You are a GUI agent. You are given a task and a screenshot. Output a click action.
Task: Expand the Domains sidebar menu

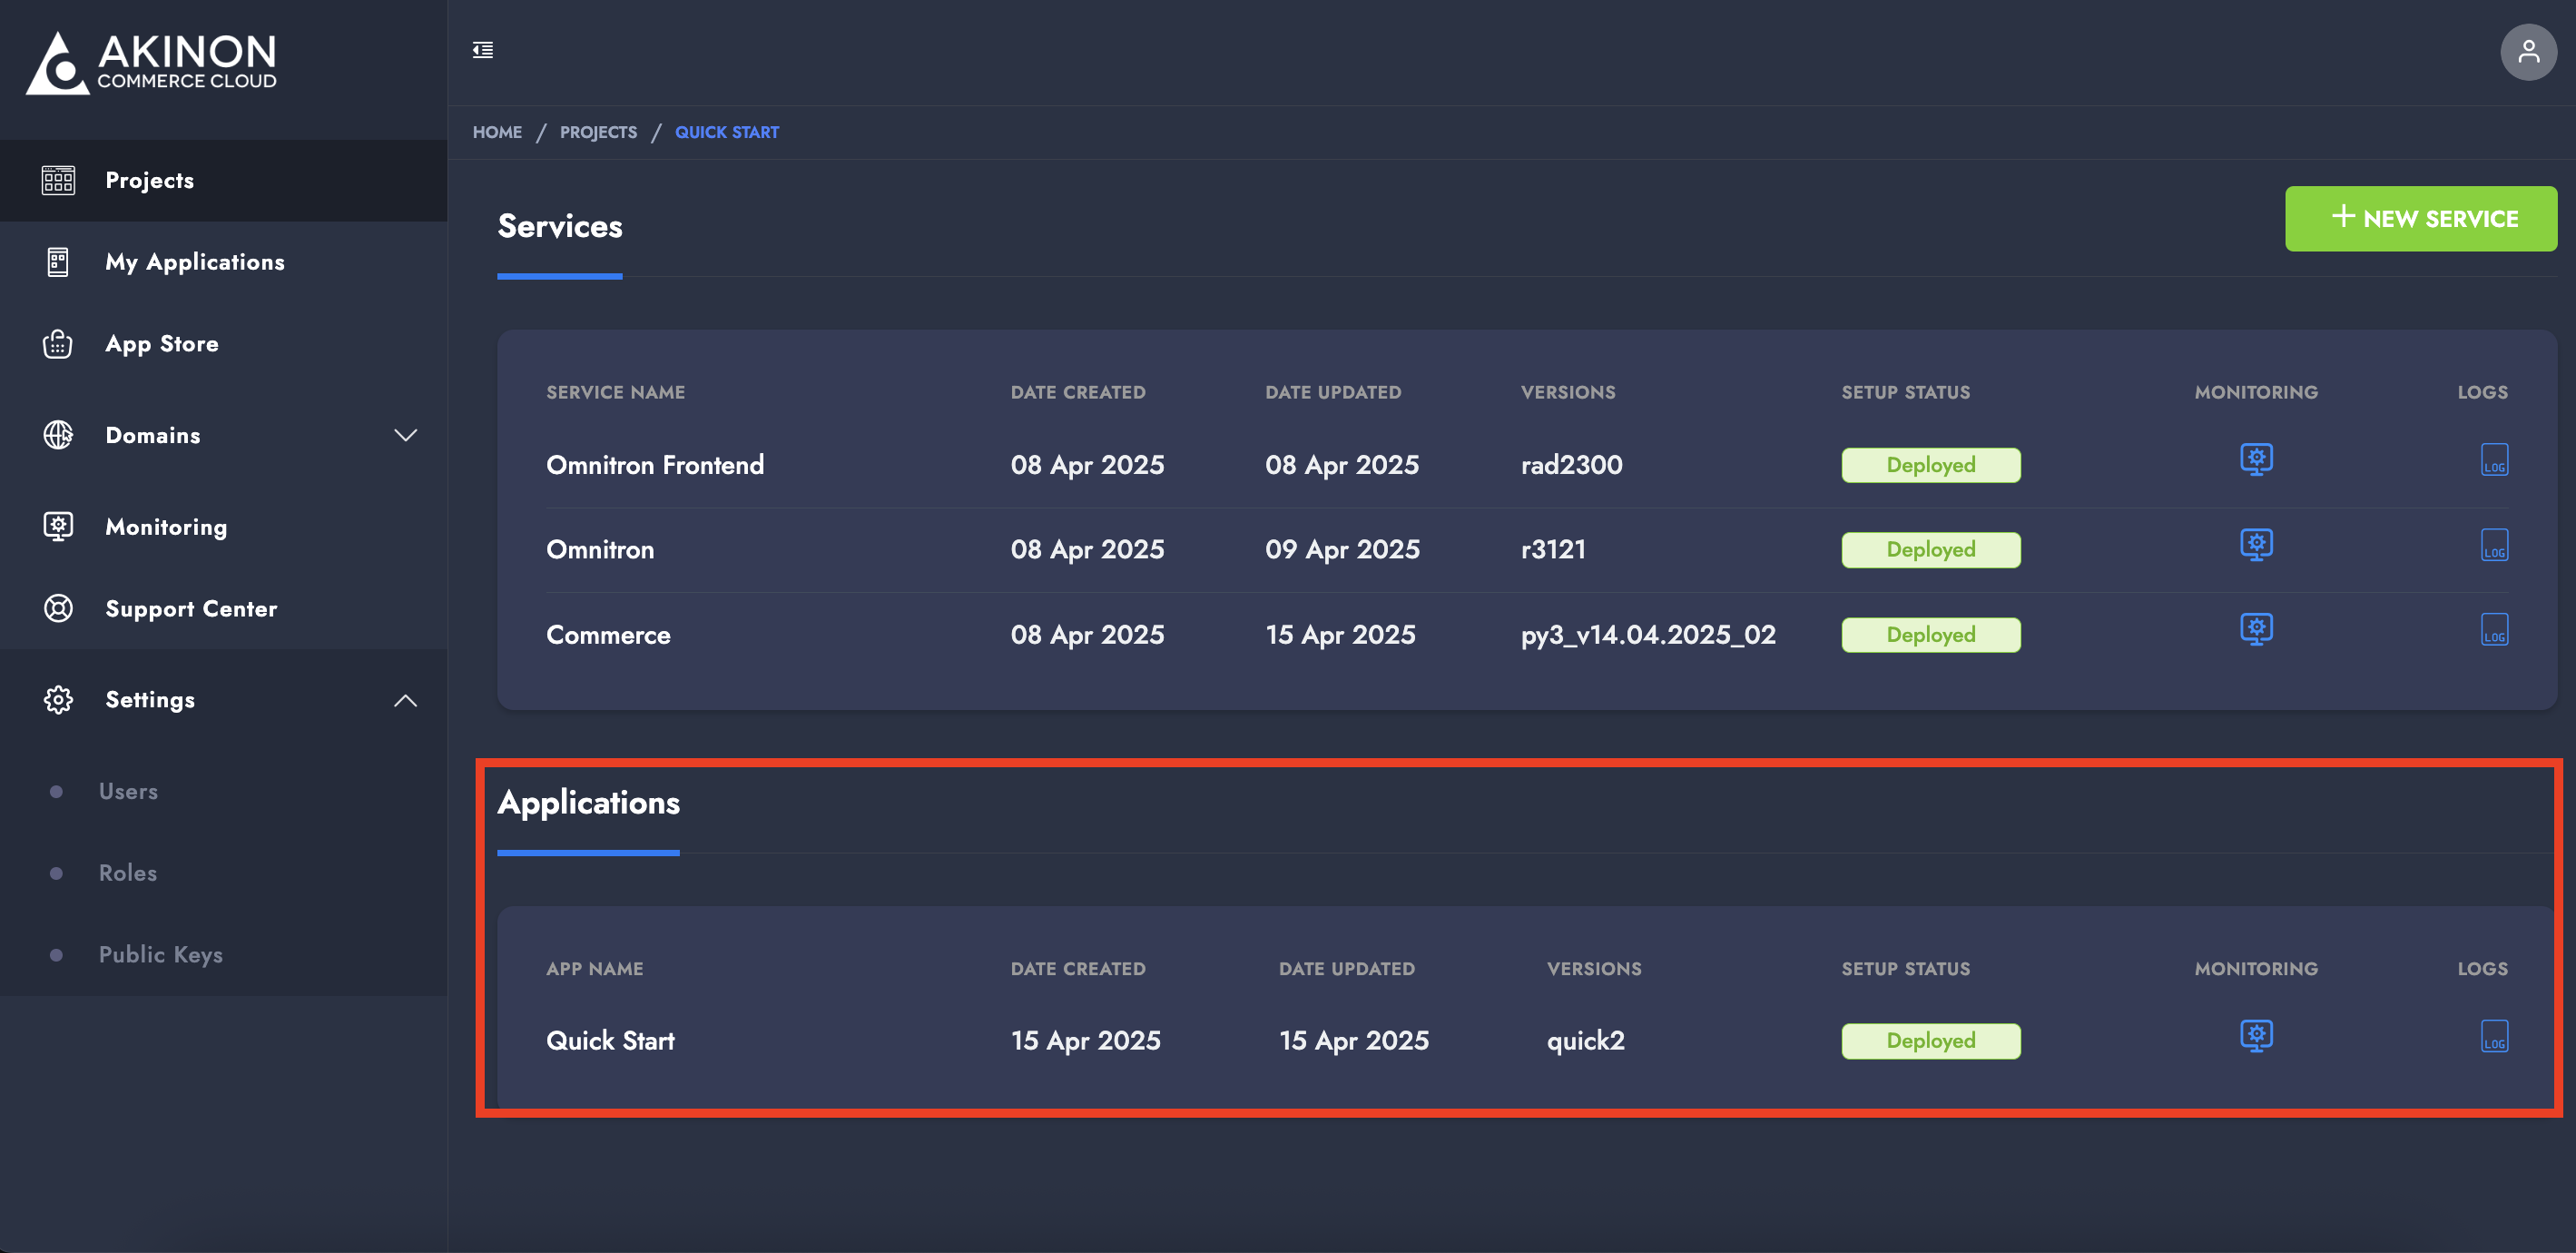pos(405,435)
